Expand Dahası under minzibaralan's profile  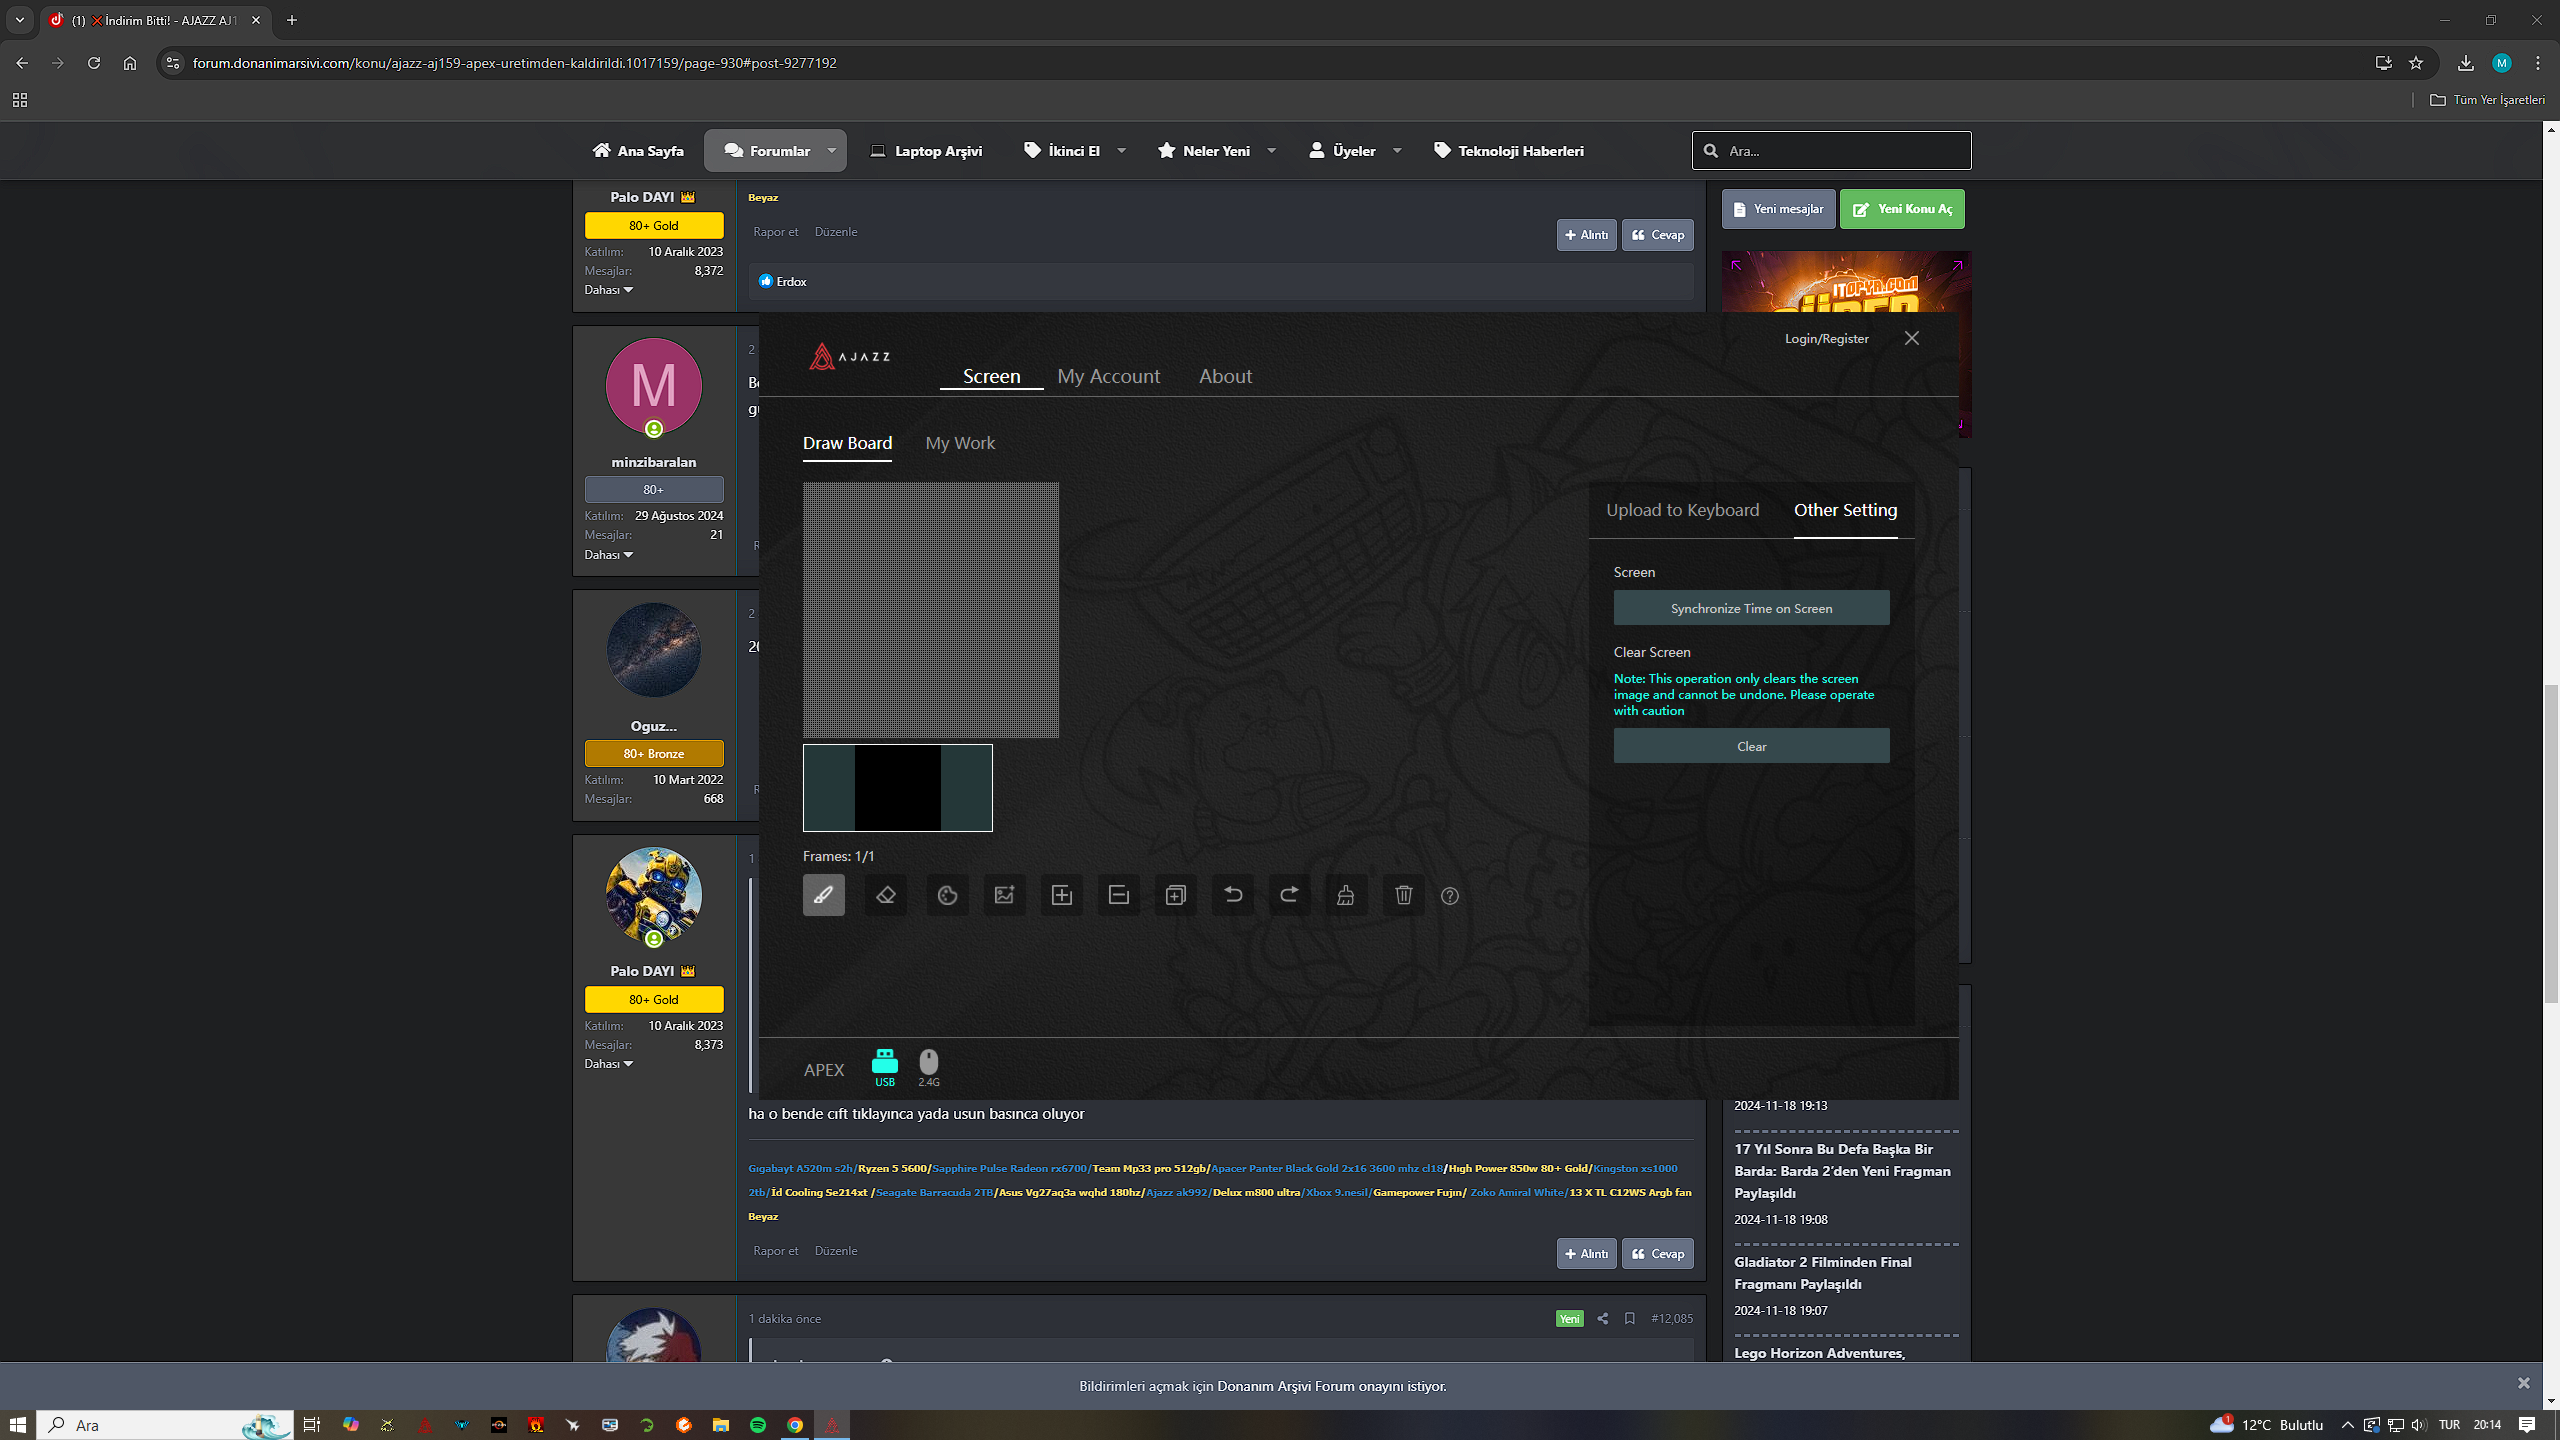(608, 555)
